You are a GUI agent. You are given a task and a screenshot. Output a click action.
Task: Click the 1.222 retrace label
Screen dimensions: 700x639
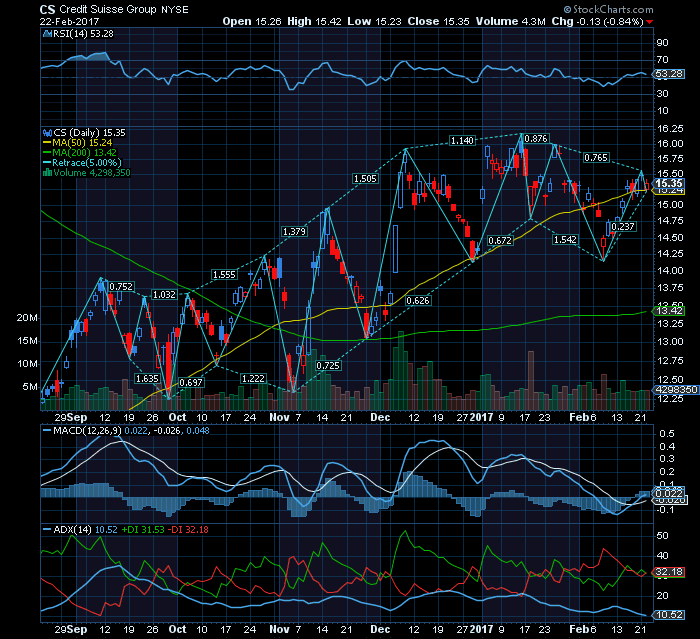[x=253, y=379]
